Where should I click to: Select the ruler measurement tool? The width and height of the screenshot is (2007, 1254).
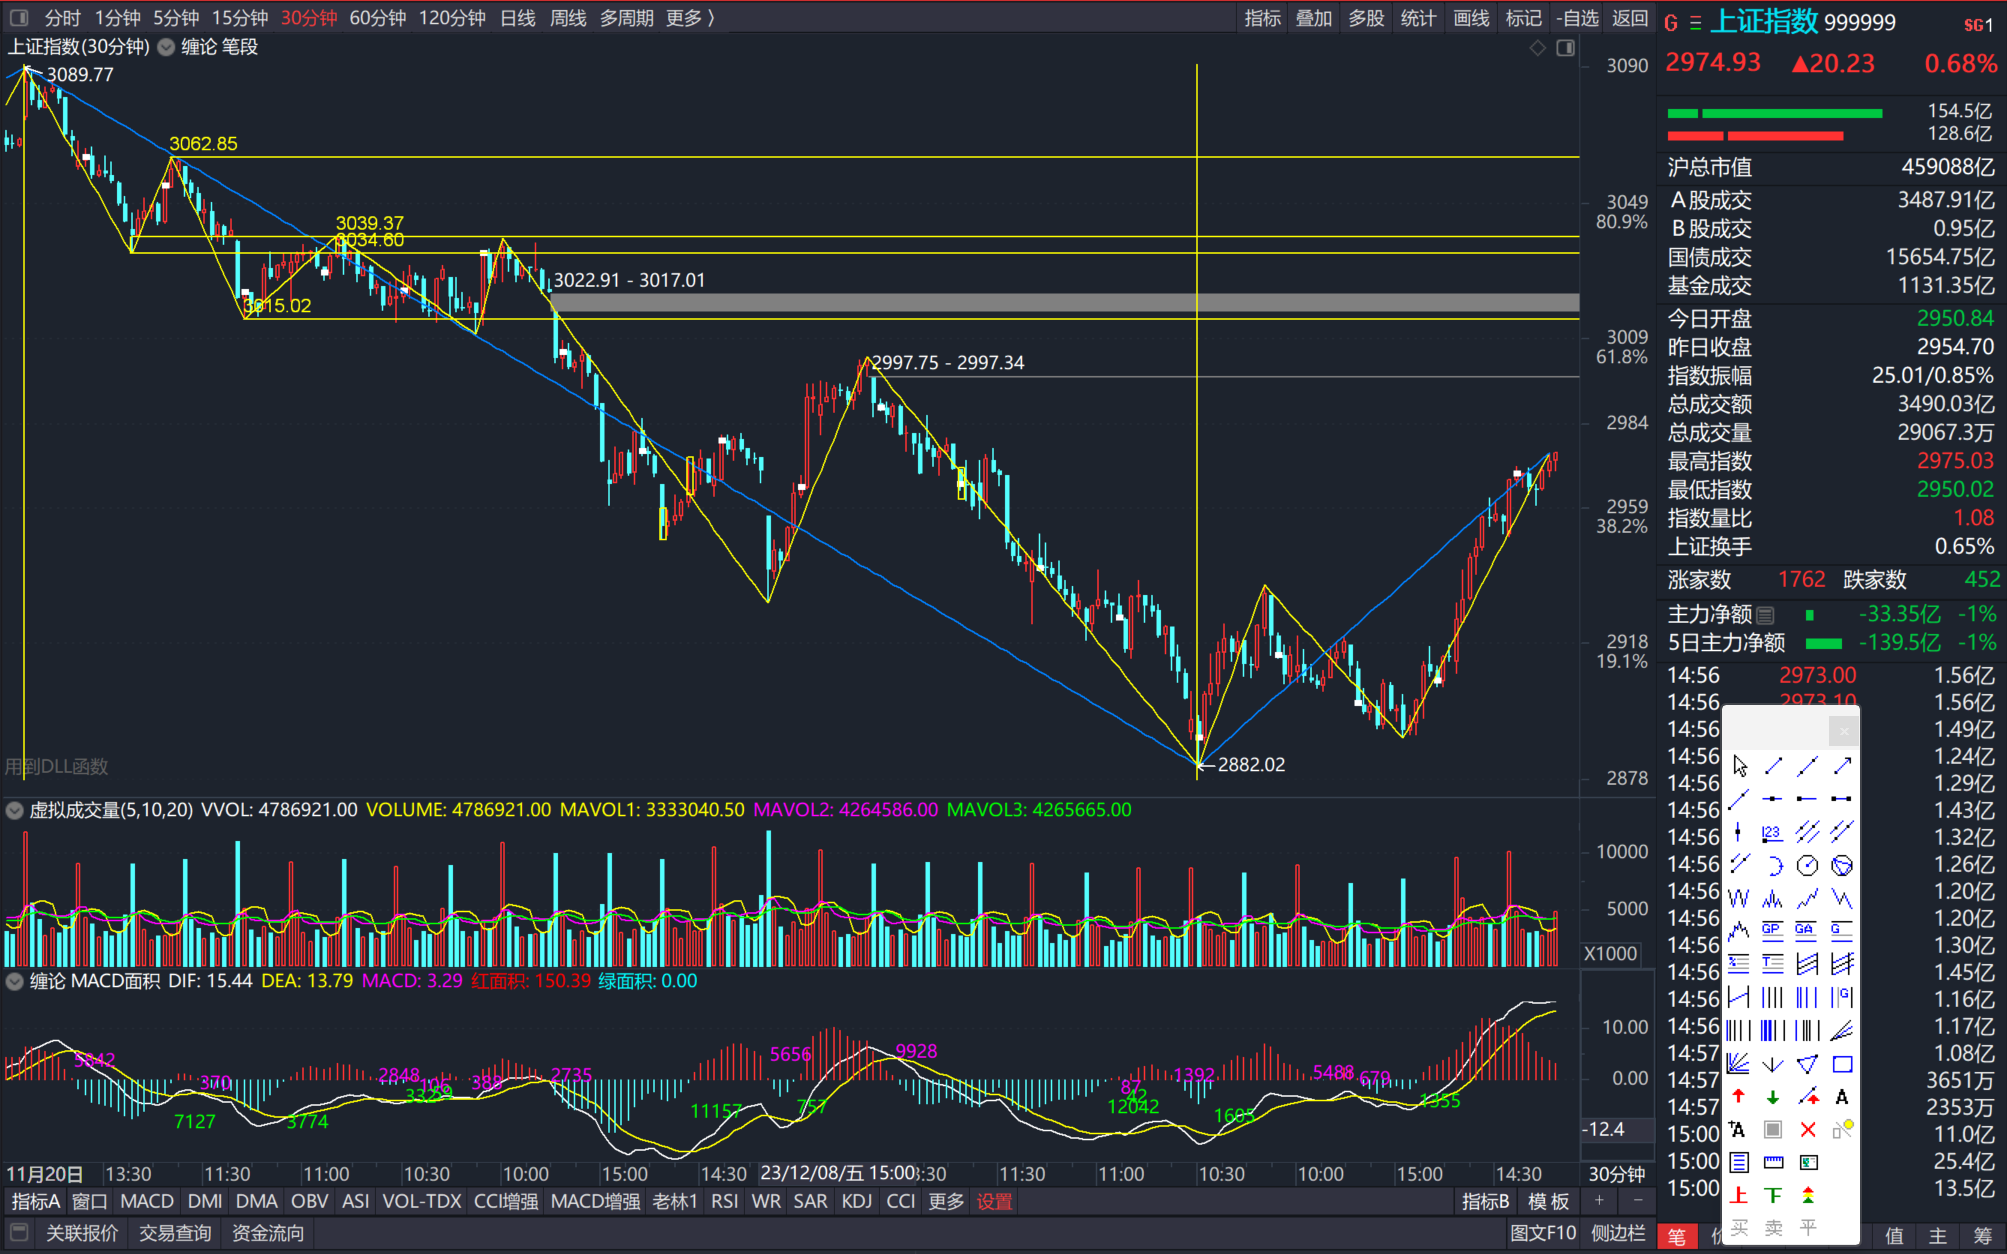pos(1773,1162)
